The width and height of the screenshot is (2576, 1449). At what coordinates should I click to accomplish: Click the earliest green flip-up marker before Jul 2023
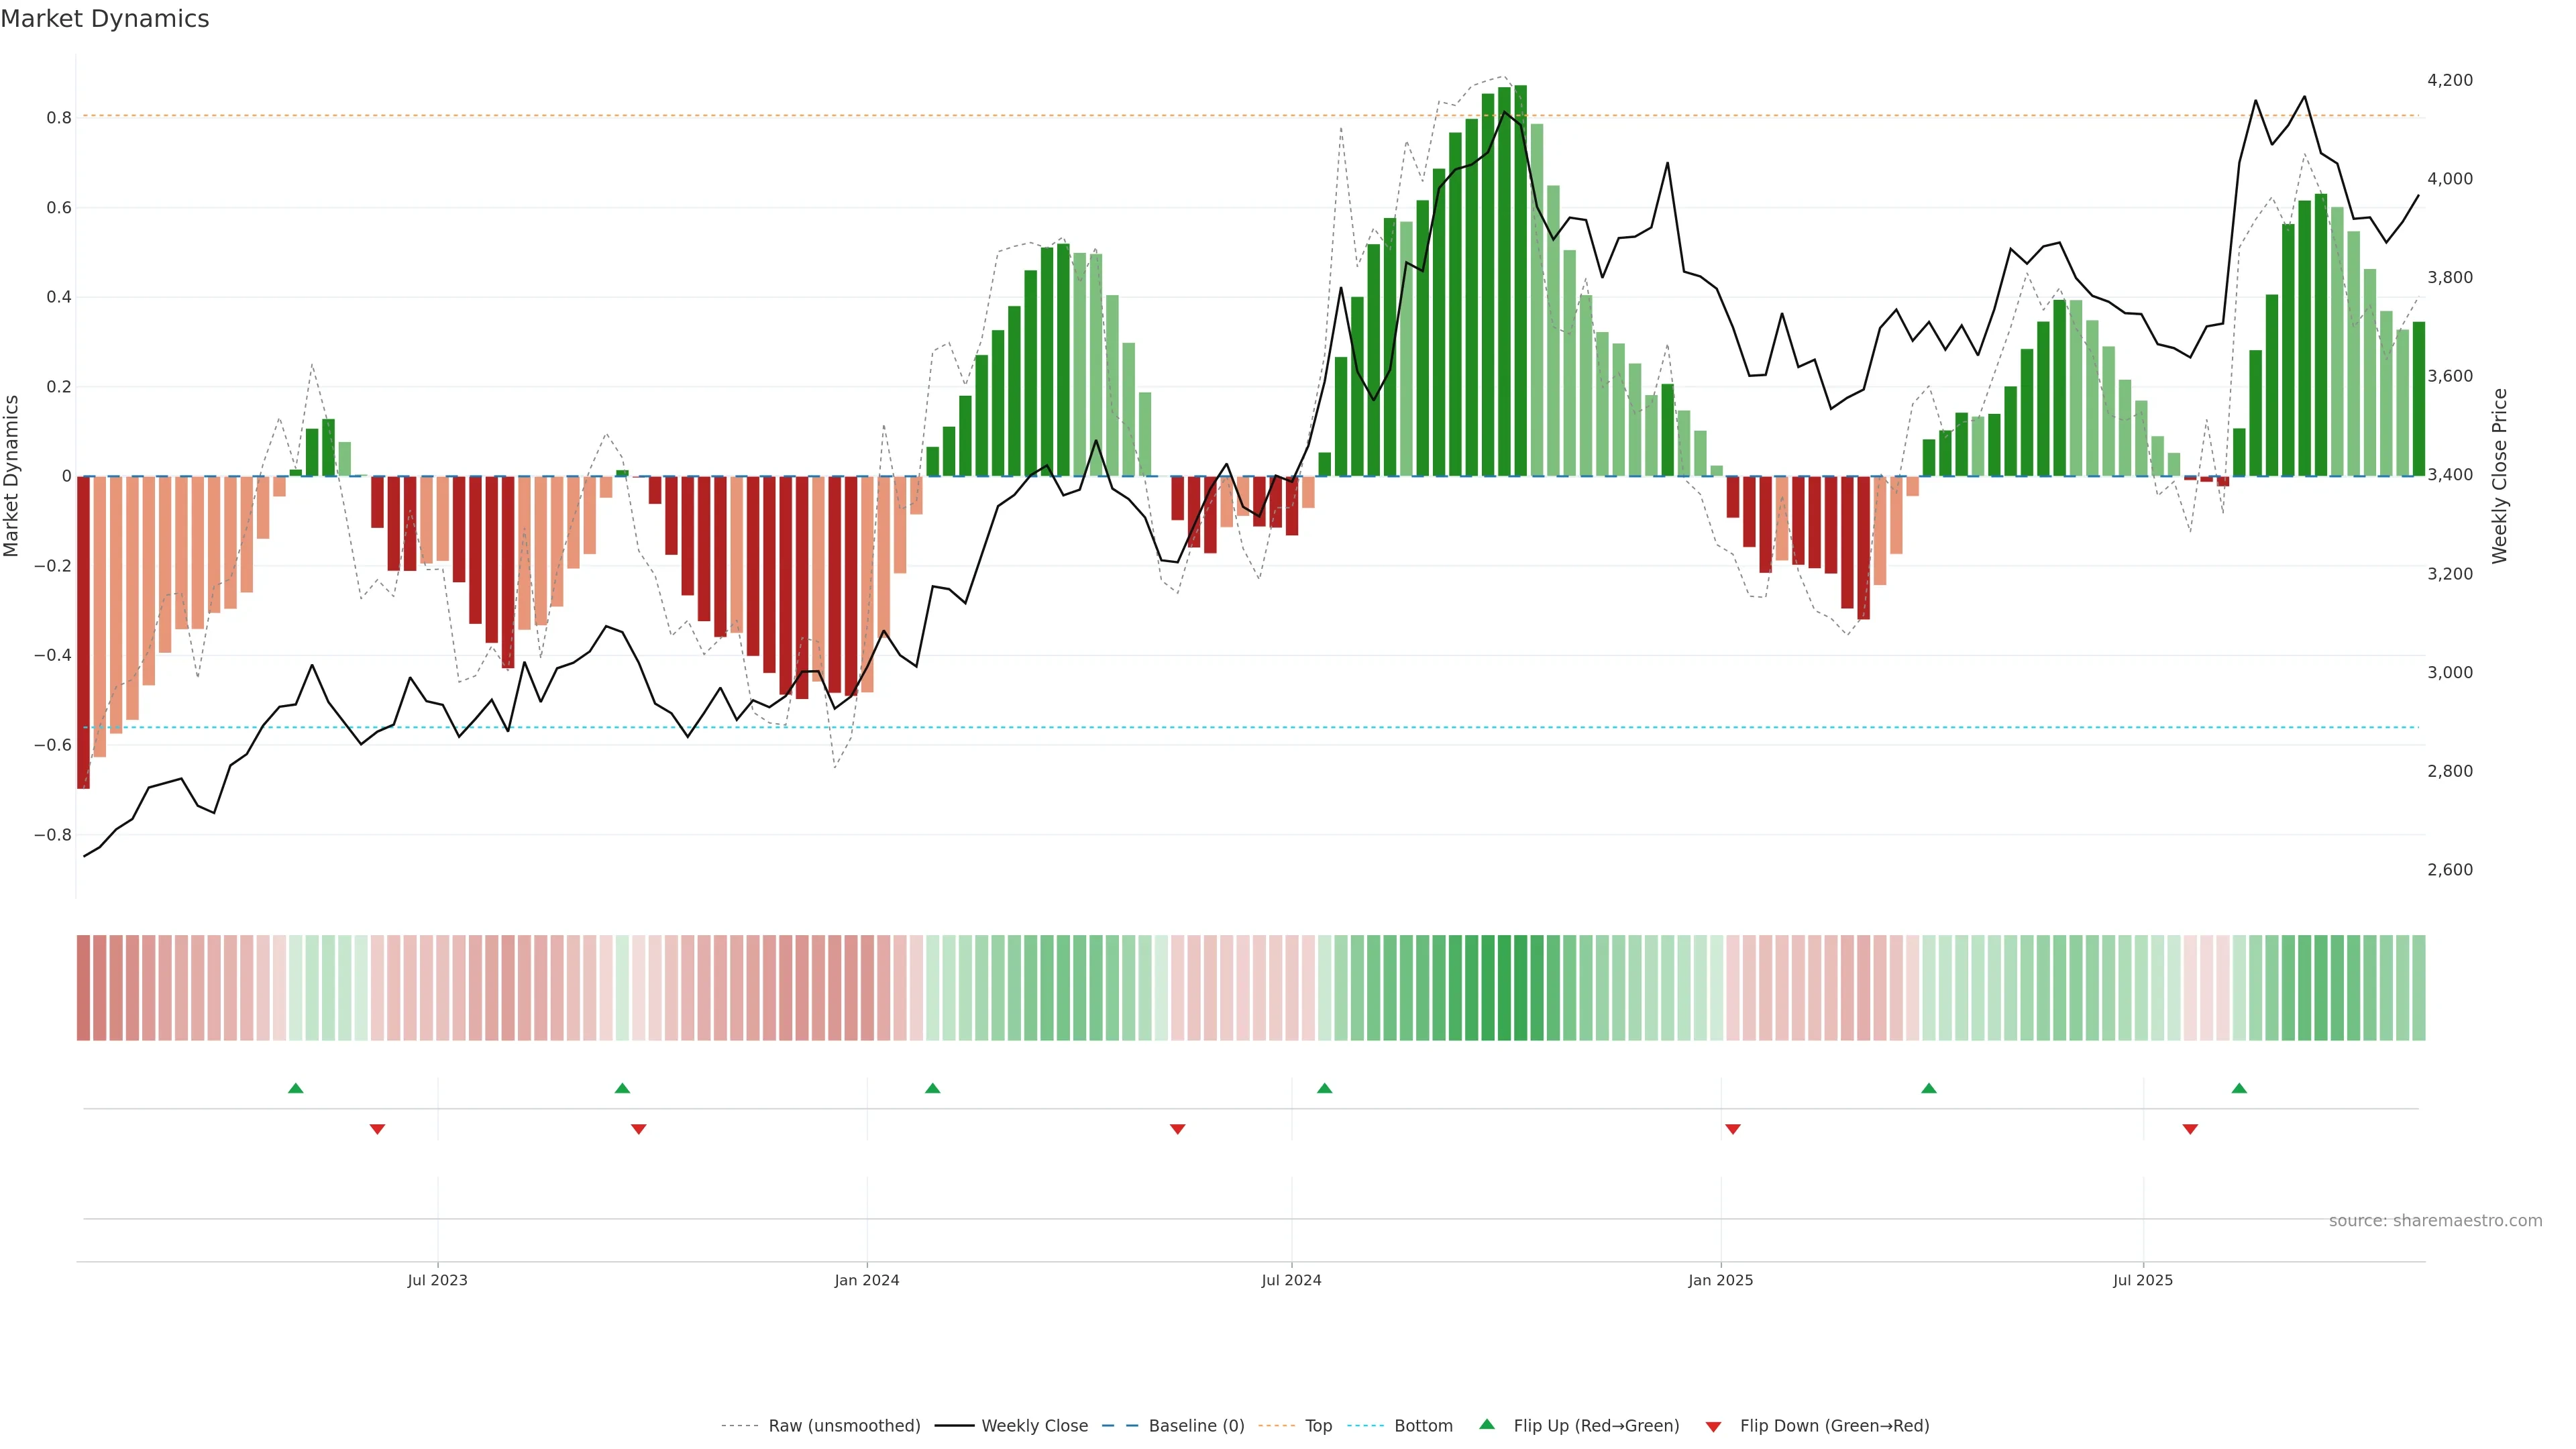[x=295, y=1088]
